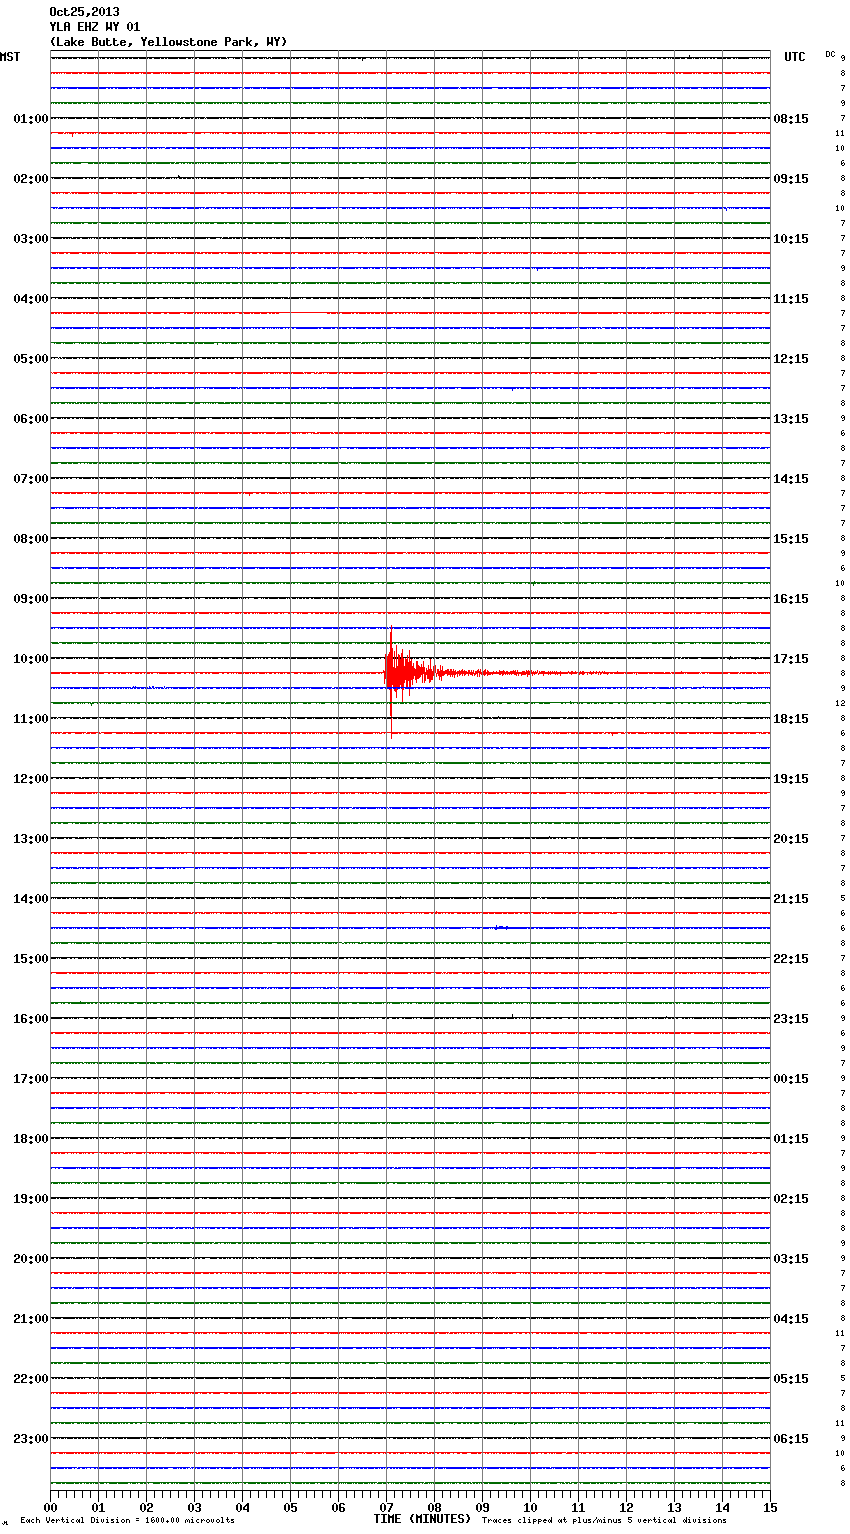The width and height of the screenshot is (850, 1534).
Task: Select the 09:00 MST hour label
Action: pyautogui.click(x=31, y=599)
